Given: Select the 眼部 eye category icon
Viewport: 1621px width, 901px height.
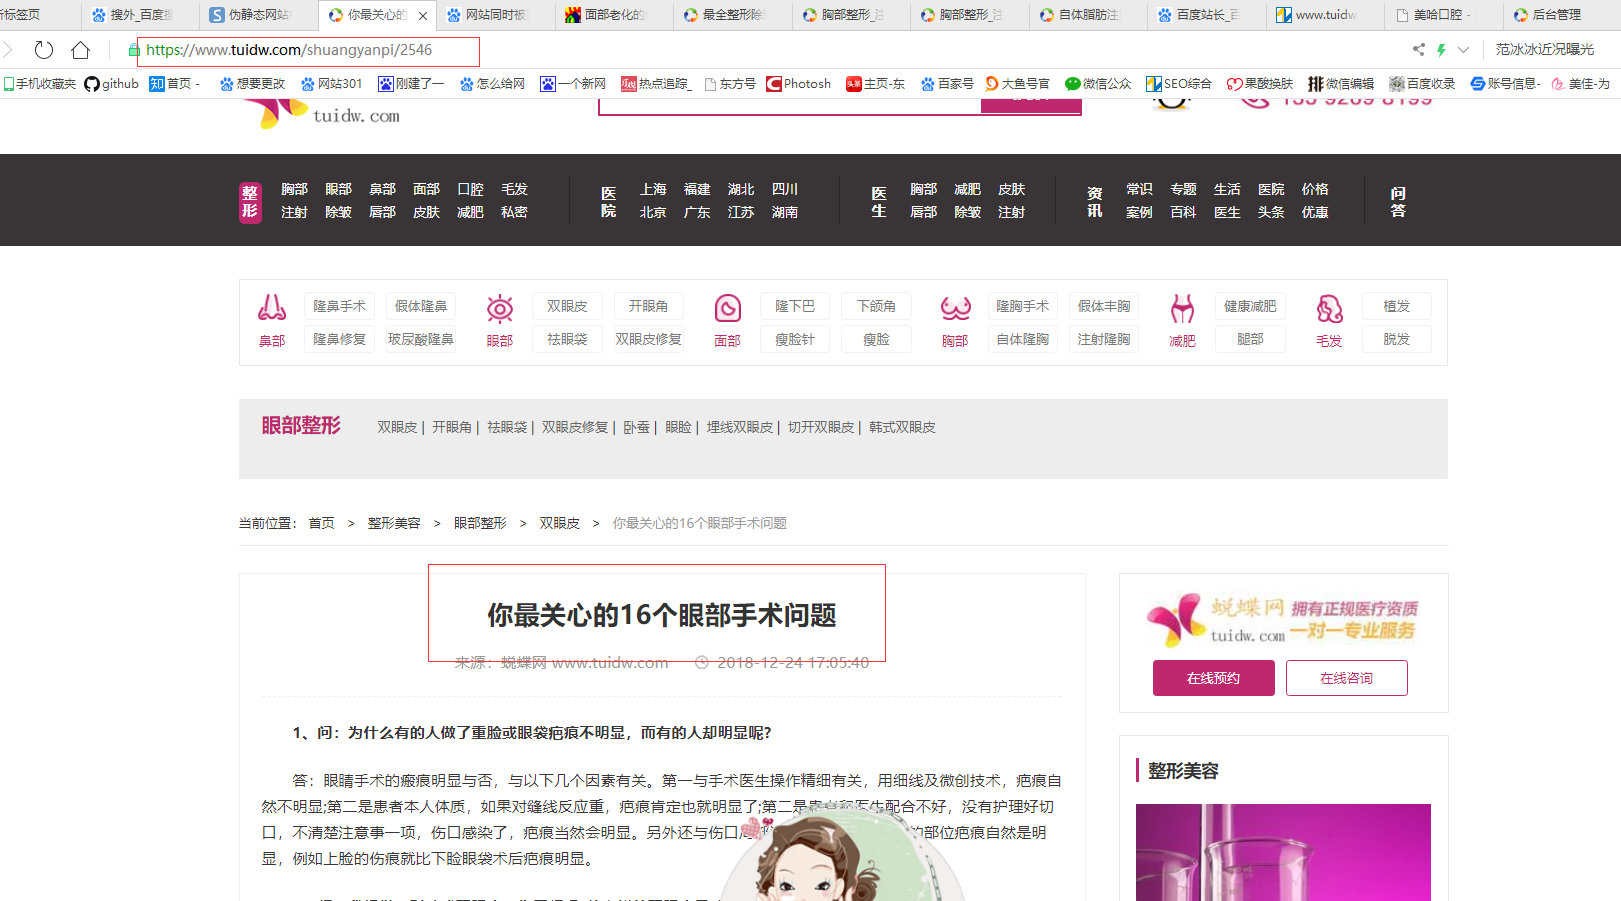Looking at the screenshot, I should pyautogui.click(x=499, y=307).
